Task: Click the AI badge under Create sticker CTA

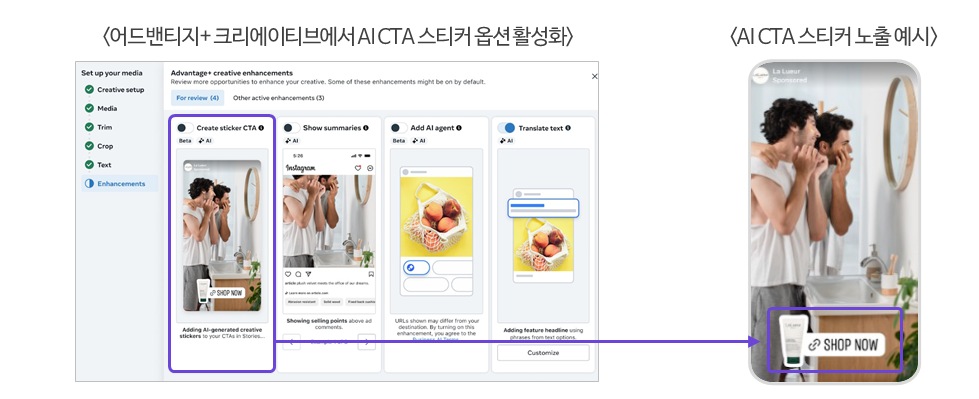Action: coord(205,141)
